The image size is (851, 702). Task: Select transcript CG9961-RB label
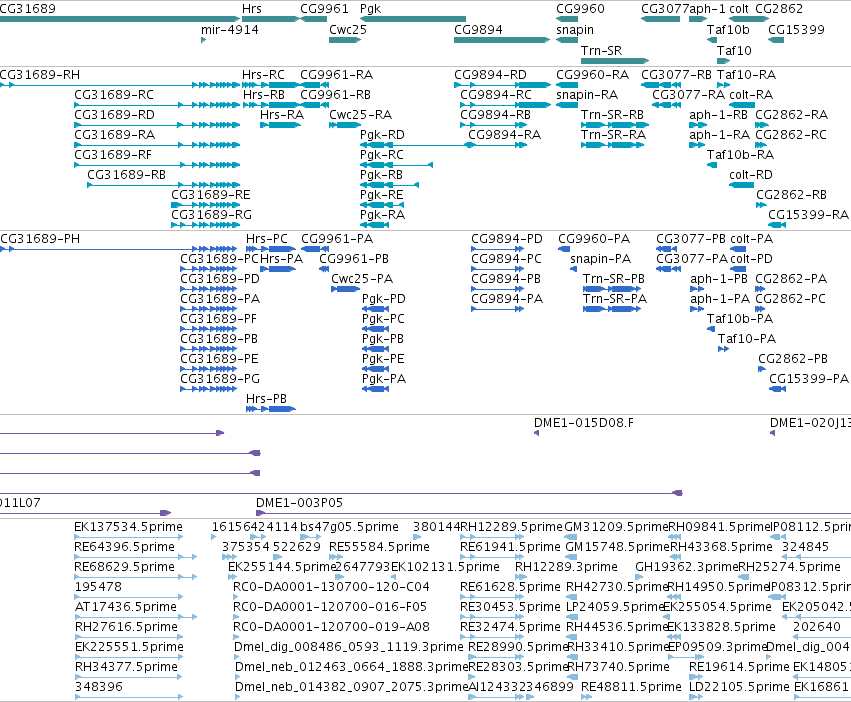(x=335, y=94)
